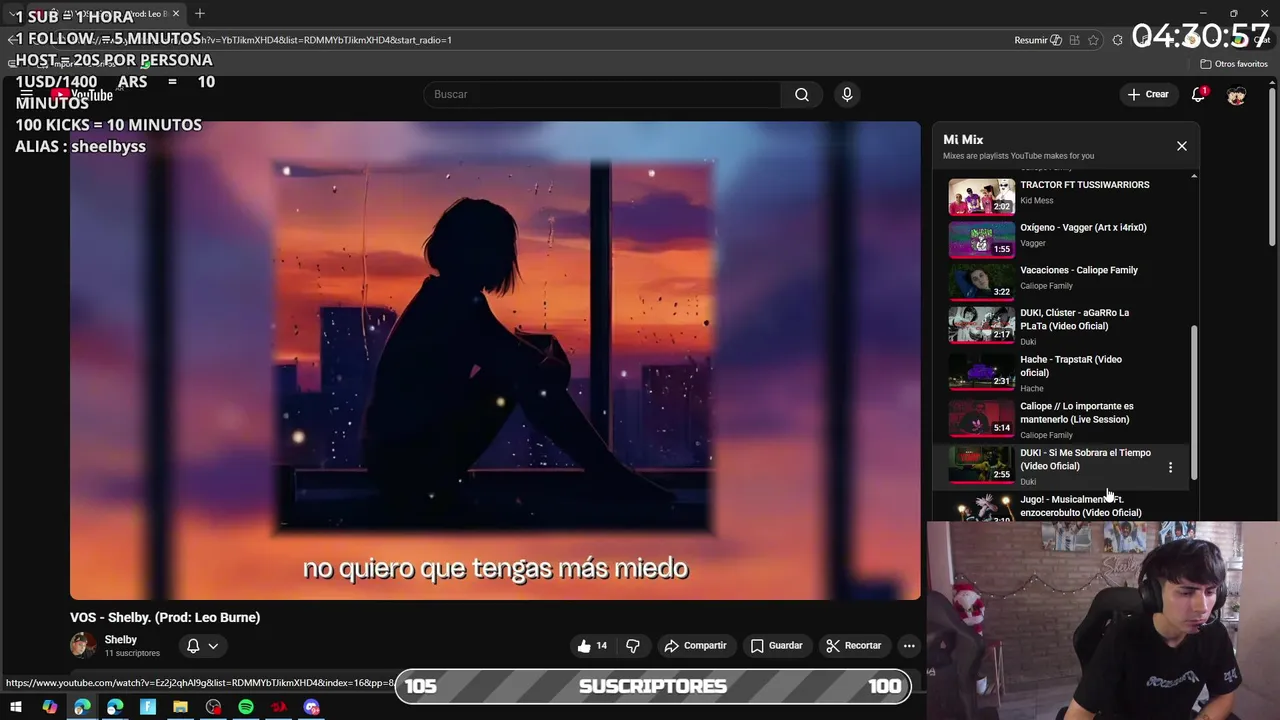Open subscription notification bell dropdown
The width and height of the screenshot is (1280, 720).
coord(202,646)
